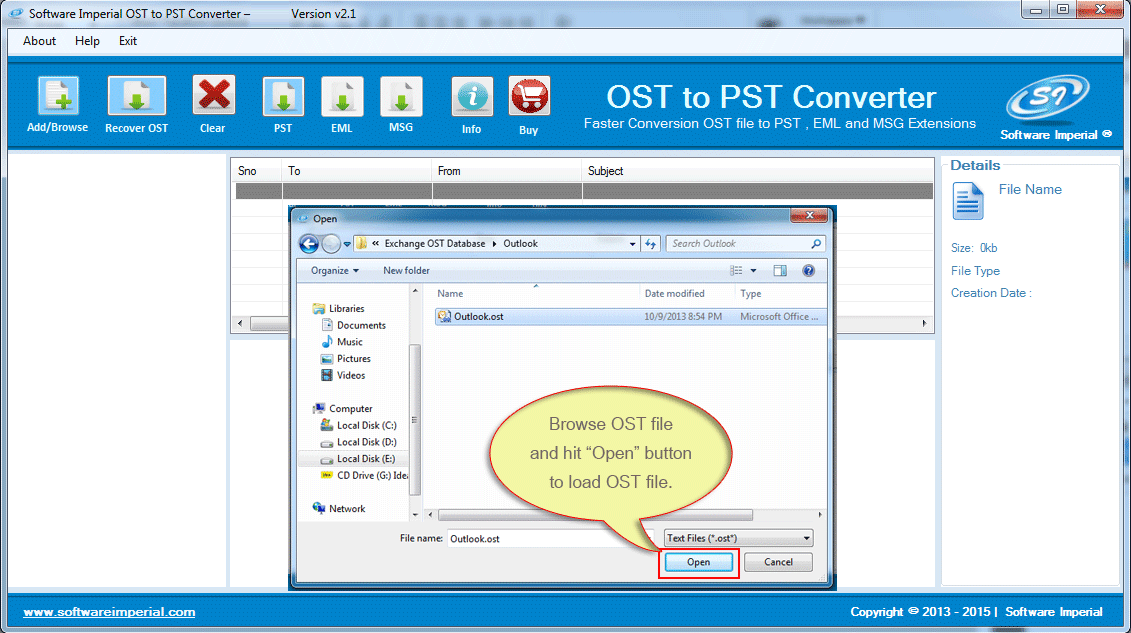Click the navigation pane up arrow
This screenshot has height=633, width=1131.
click(x=415, y=291)
